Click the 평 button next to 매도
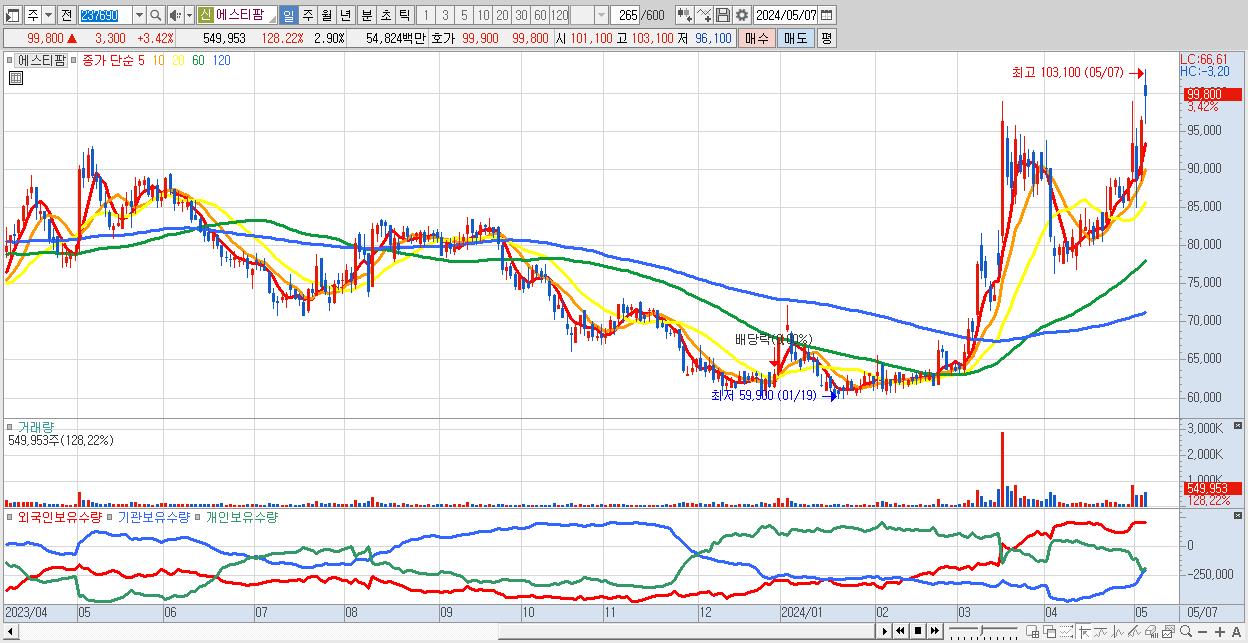The height and width of the screenshot is (643, 1248). (826, 38)
